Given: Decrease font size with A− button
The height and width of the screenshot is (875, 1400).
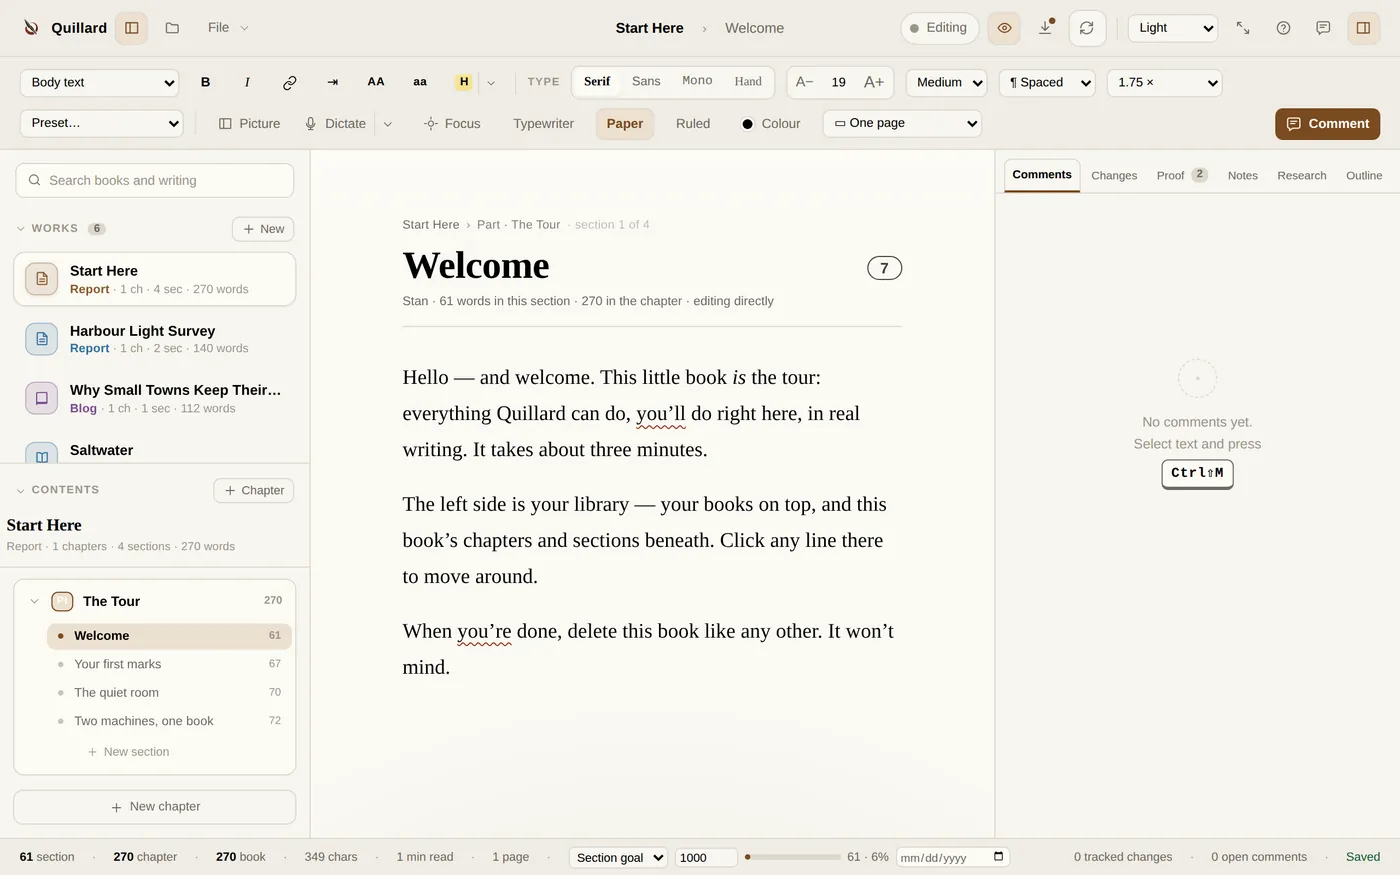Looking at the screenshot, I should tap(804, 82).
